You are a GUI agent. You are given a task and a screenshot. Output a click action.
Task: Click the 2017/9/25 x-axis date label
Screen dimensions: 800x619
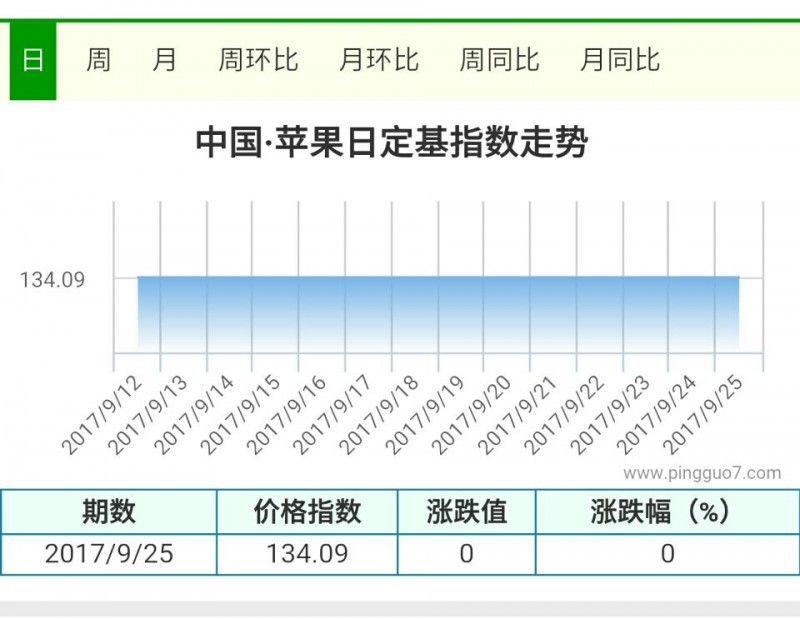(x=702, y=415)
